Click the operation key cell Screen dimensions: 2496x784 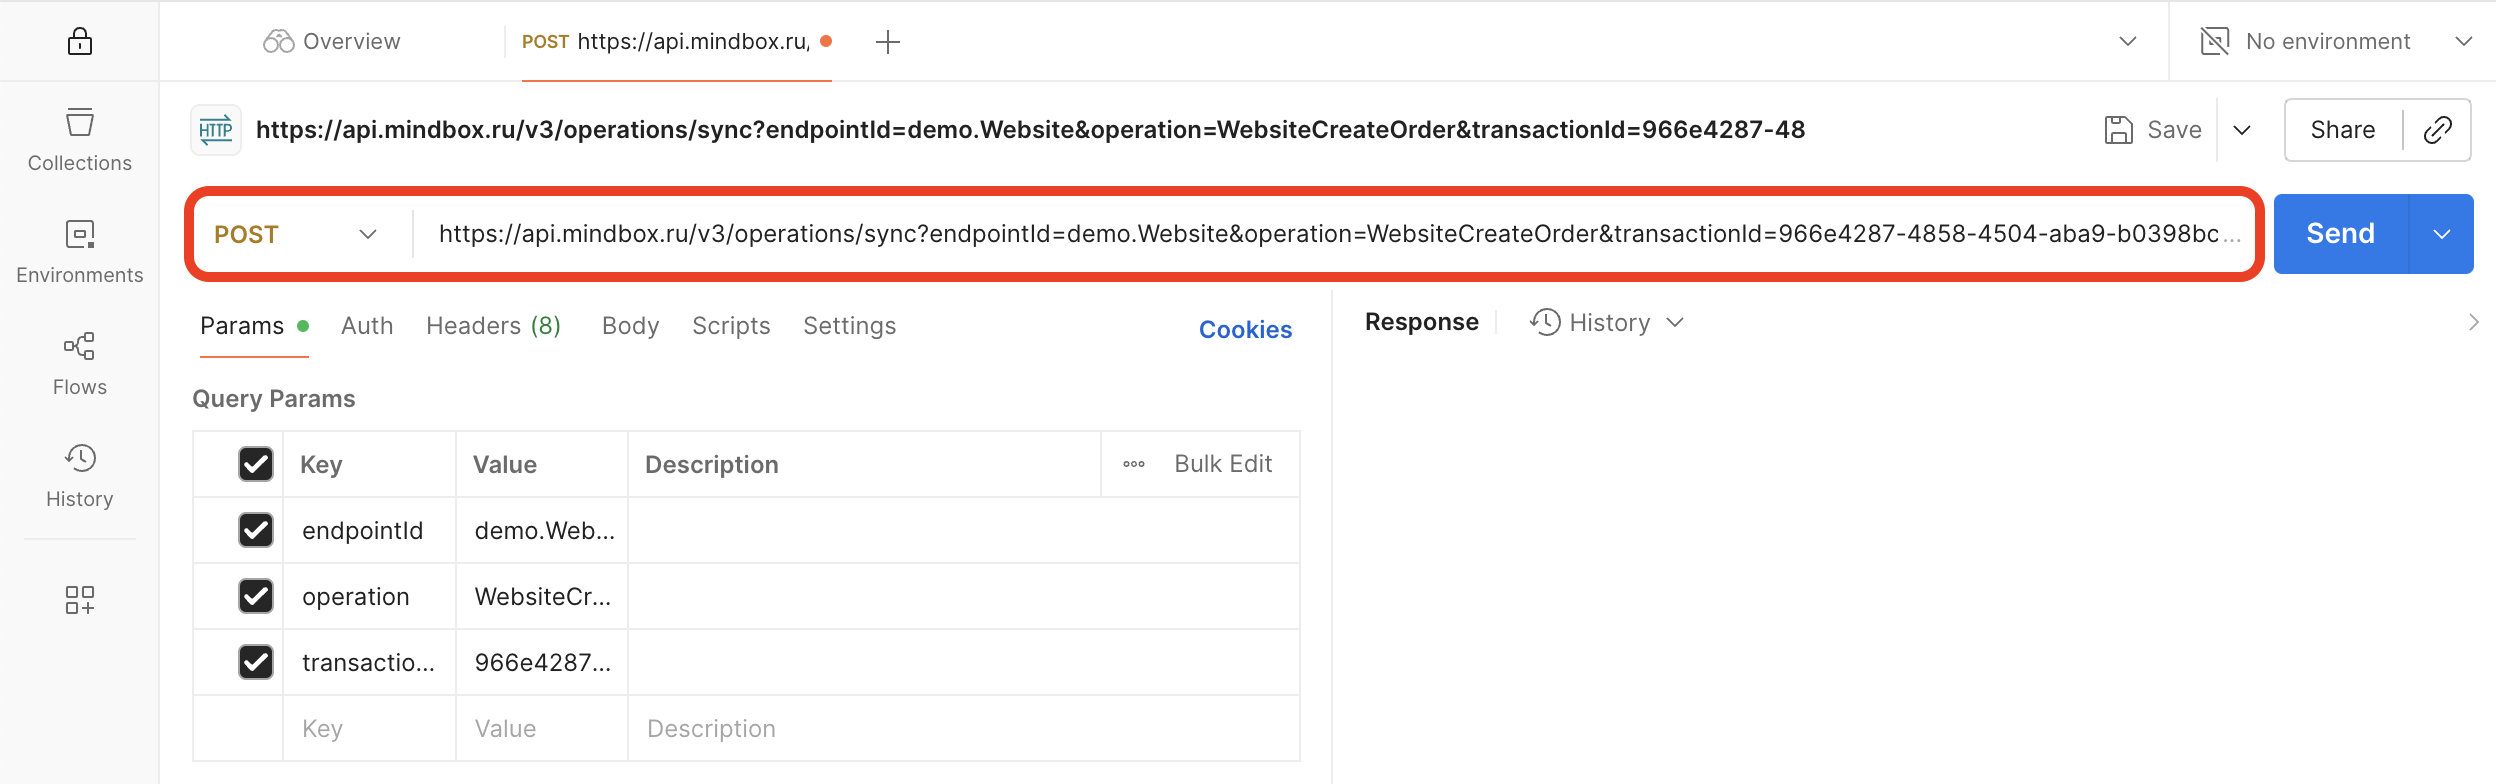click(369, 597)
